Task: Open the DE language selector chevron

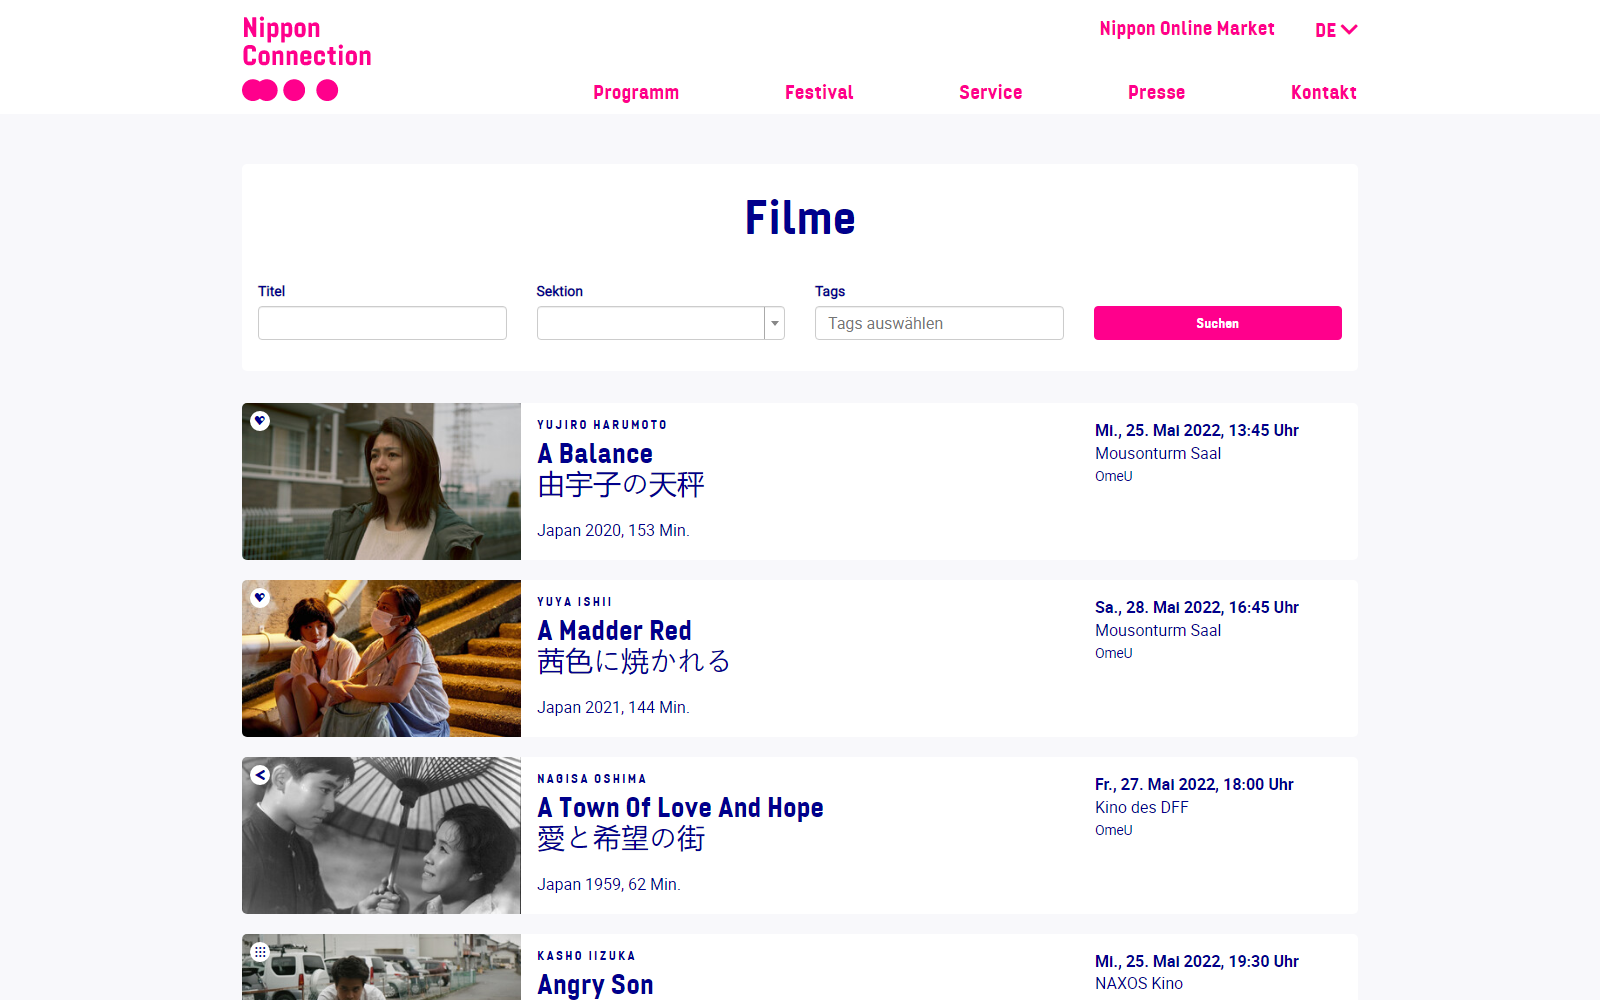Action: [x=1348, y=30]
